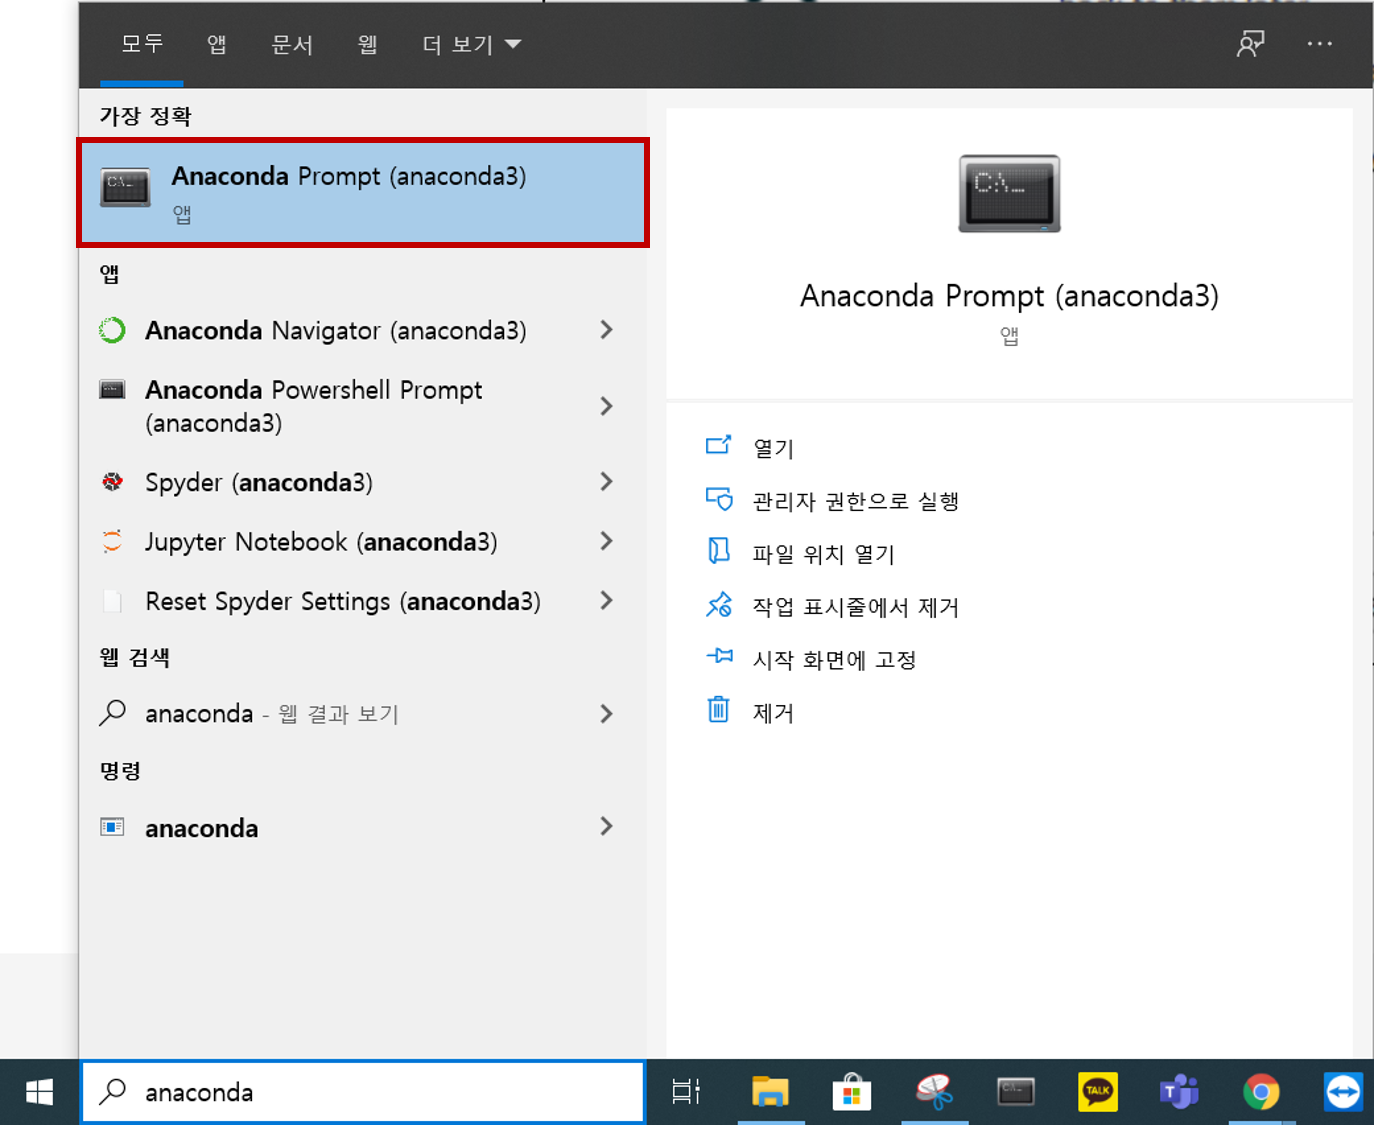Expand Anaconda Navigator result with its chevron

click(606, 330)
